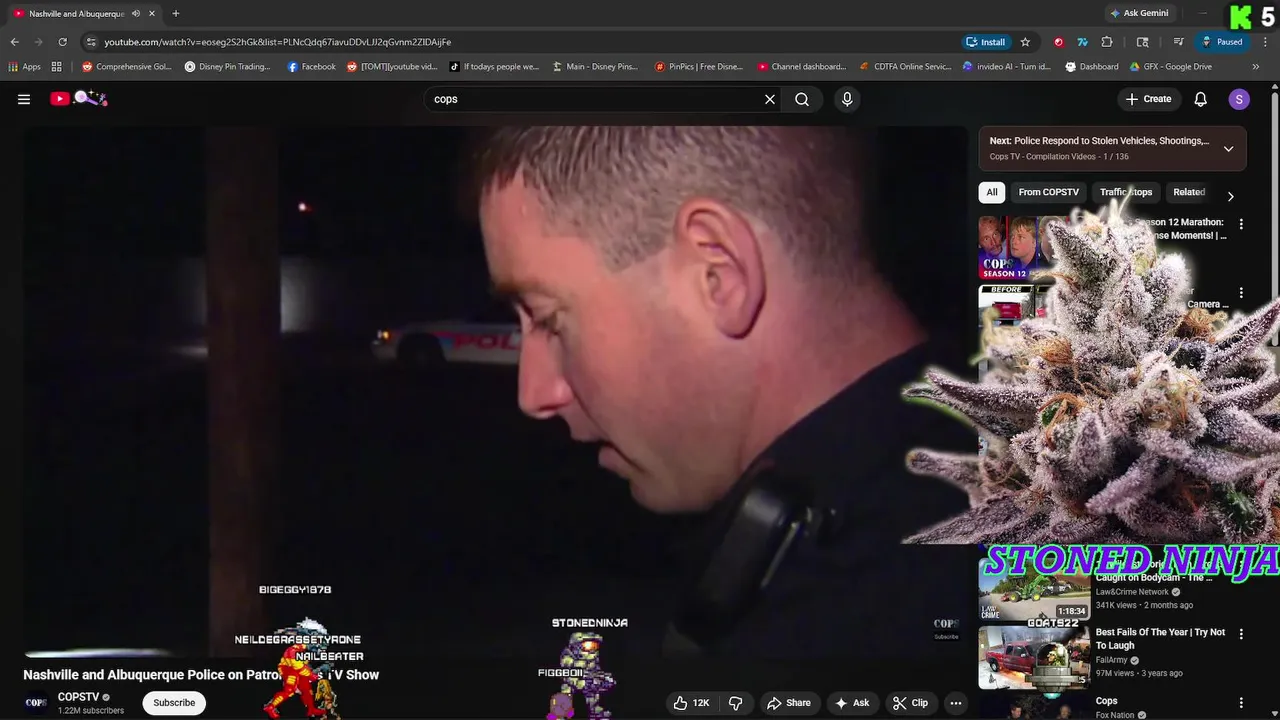Click Ask Gemini button
The image size is (1280, 720).
(x=1139, y=14)
